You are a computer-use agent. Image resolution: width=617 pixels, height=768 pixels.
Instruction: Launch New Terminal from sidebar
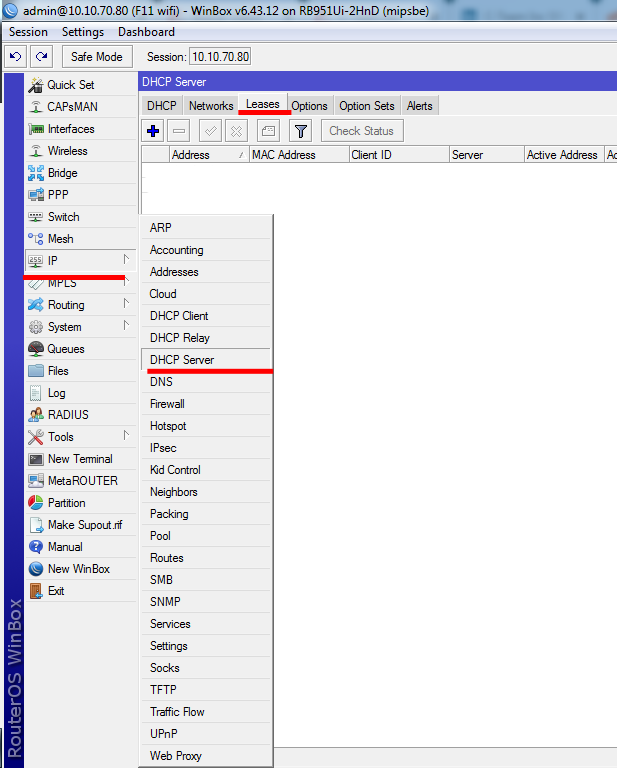(x=81, y=459)
